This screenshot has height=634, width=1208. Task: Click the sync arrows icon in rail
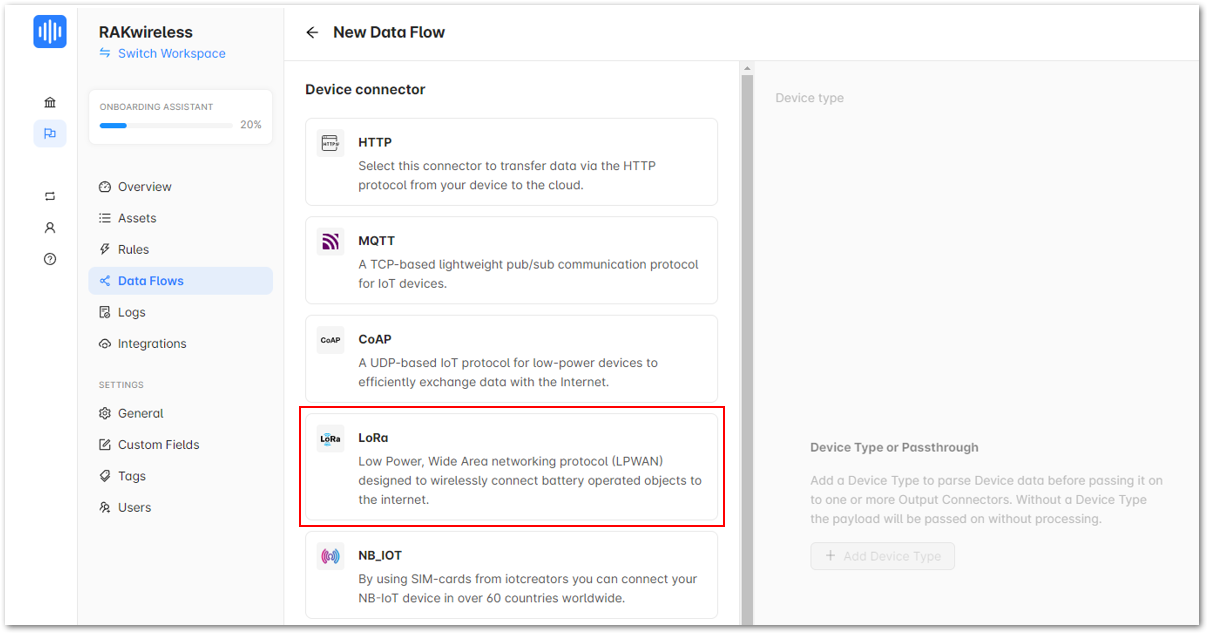[50, 196]
